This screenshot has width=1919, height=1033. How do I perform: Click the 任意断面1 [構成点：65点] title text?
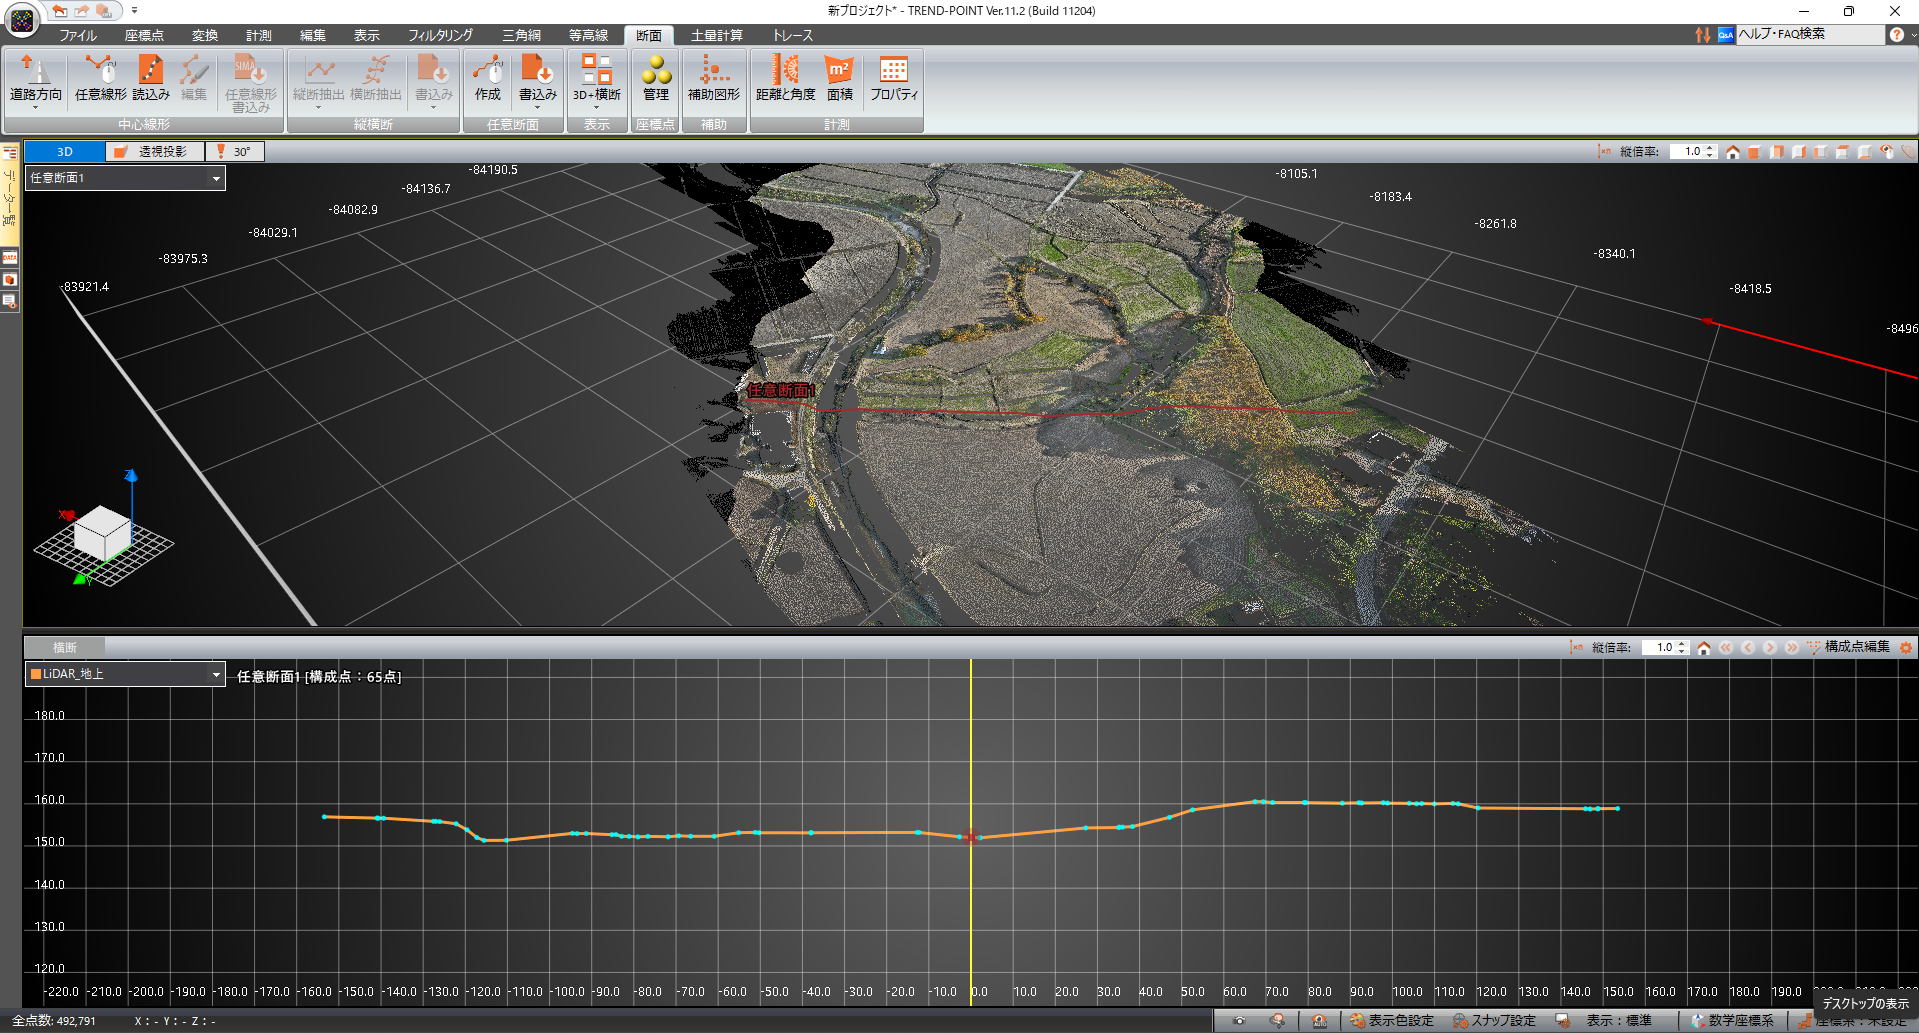319,677
